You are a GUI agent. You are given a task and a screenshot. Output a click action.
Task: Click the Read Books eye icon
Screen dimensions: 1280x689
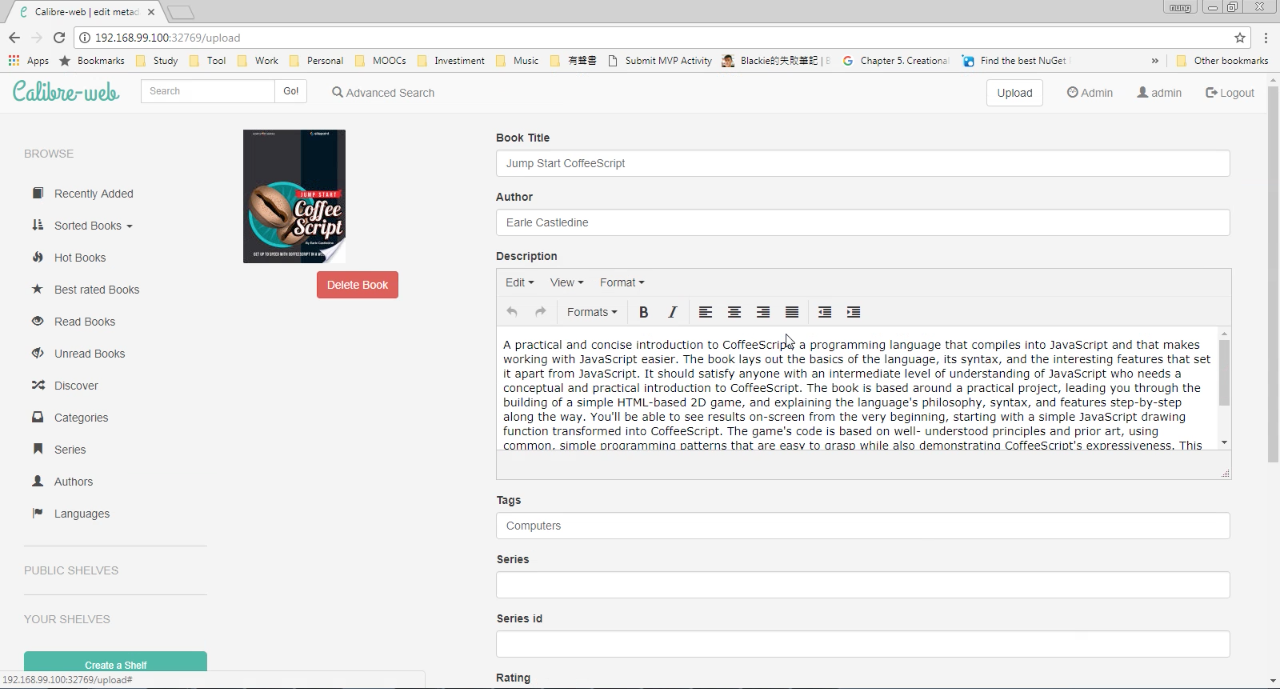pos(38,321)
